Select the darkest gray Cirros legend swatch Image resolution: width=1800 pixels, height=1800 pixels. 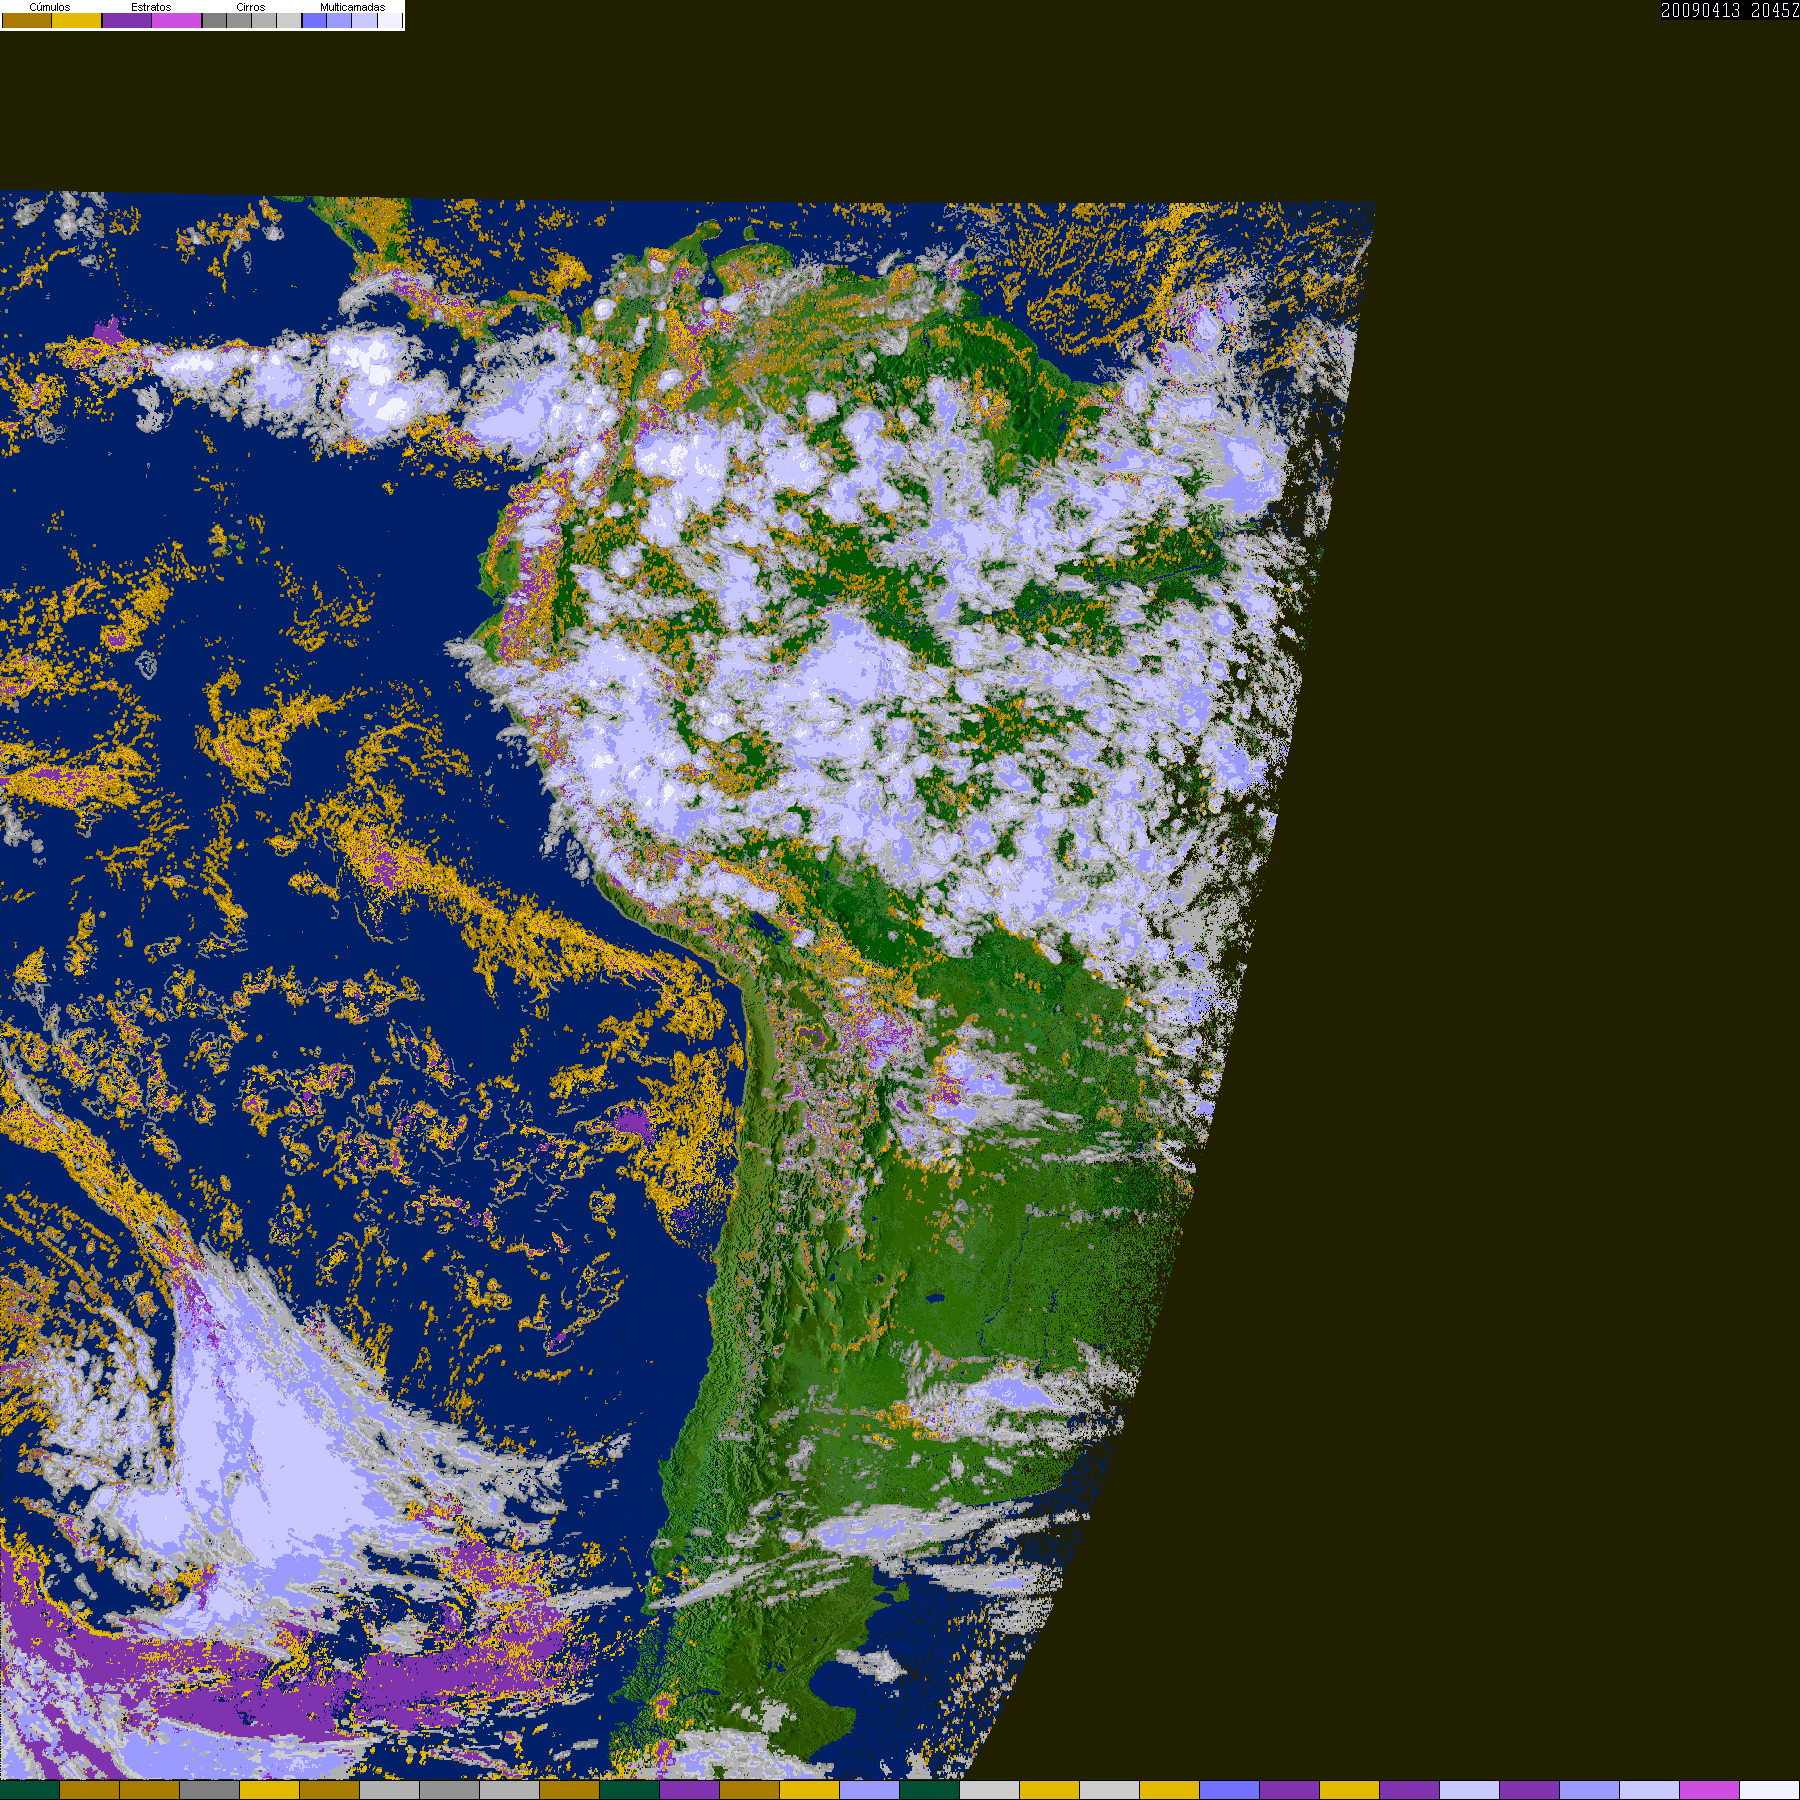214,20
